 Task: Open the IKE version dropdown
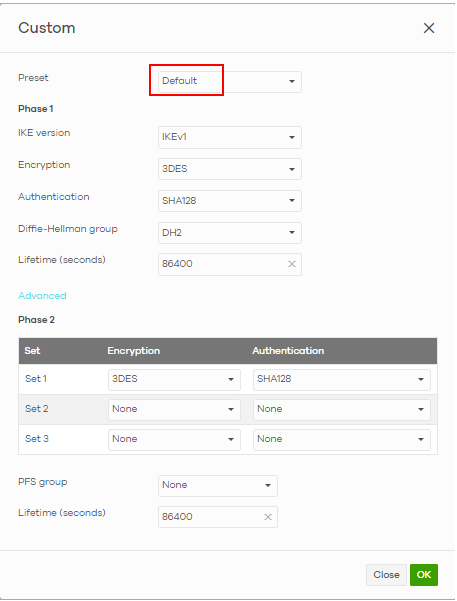(x=230, y=137)
